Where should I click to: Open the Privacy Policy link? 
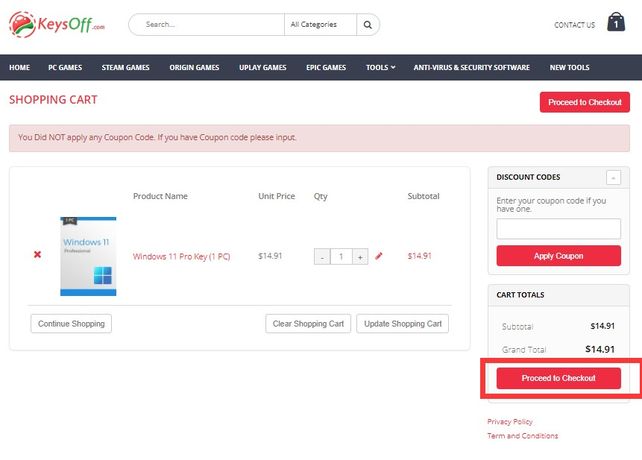tap(510, 422)
